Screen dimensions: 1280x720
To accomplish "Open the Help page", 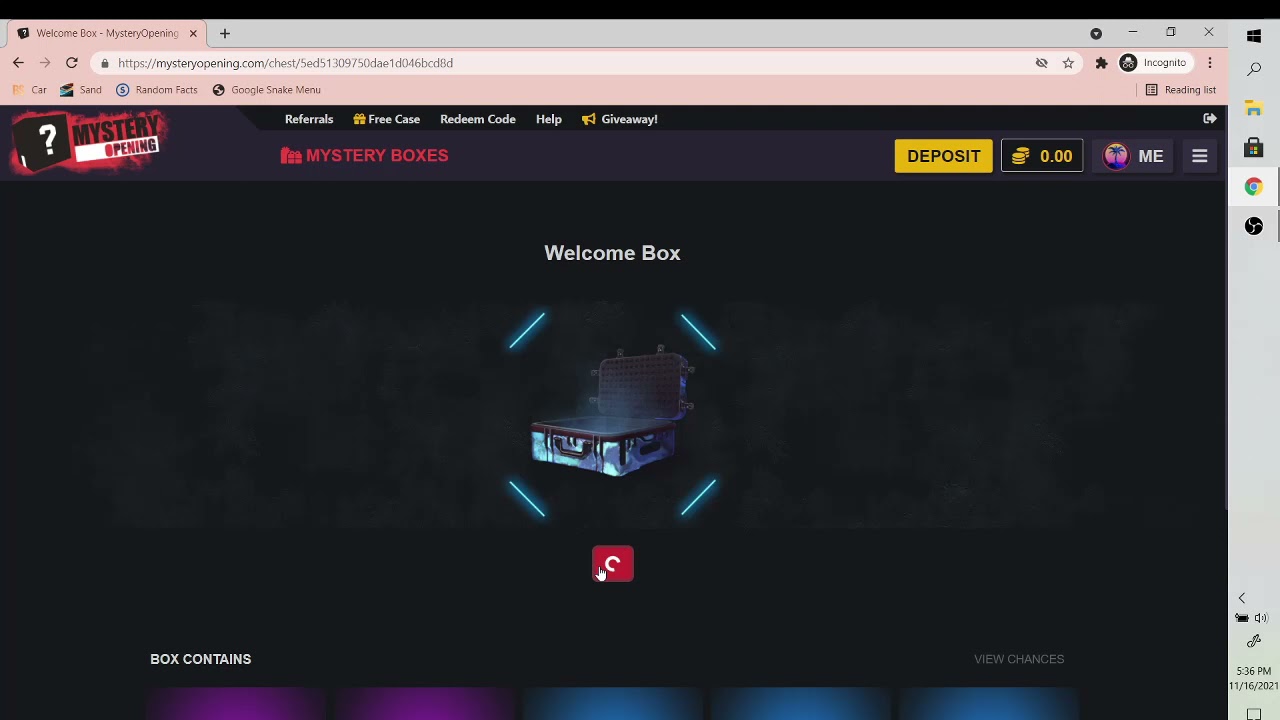I will point(549,119).
